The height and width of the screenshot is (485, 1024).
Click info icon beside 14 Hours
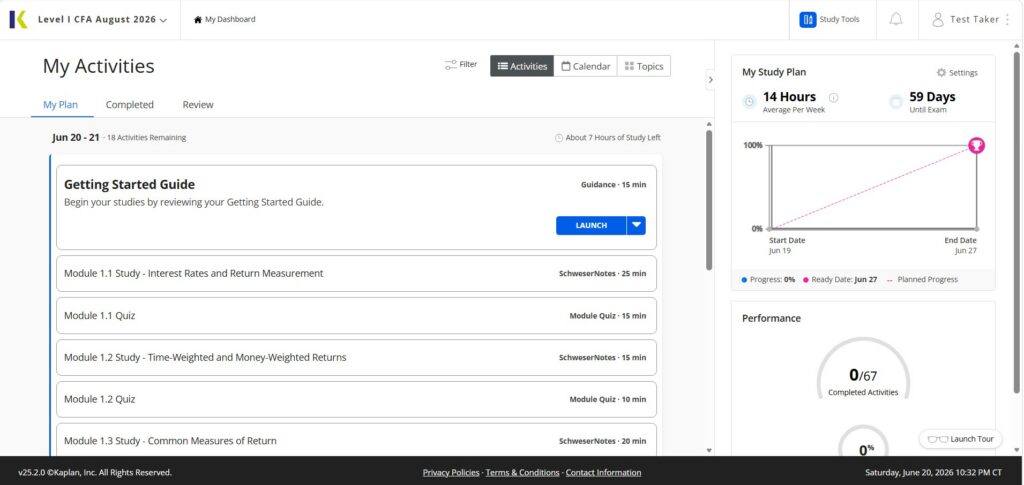[833, 98]
